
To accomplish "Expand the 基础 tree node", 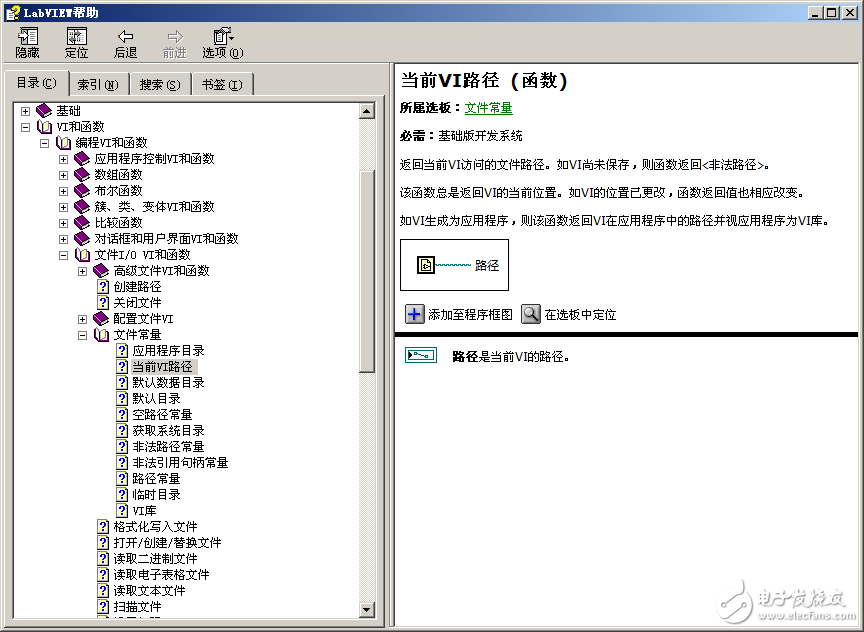I will (x=25, y=111).
